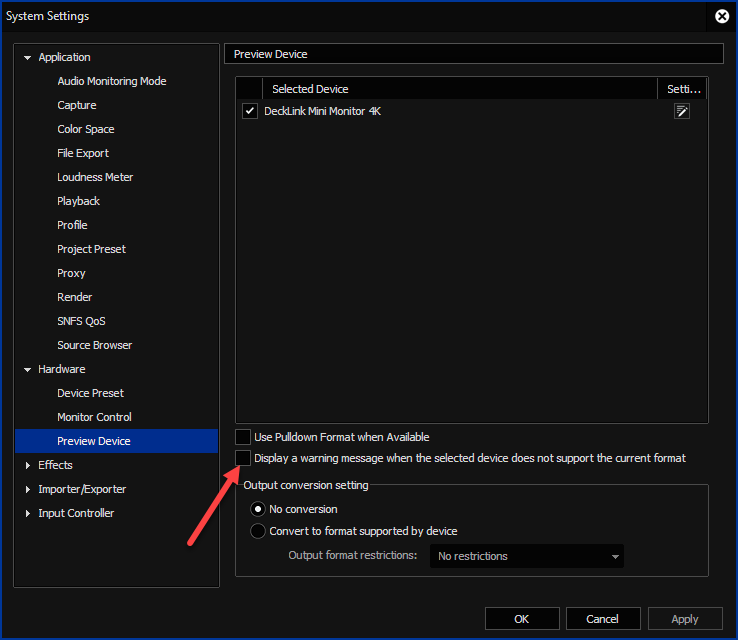
Task: Open the Output format restrictions dropdown
Action: tap(527, 556)
